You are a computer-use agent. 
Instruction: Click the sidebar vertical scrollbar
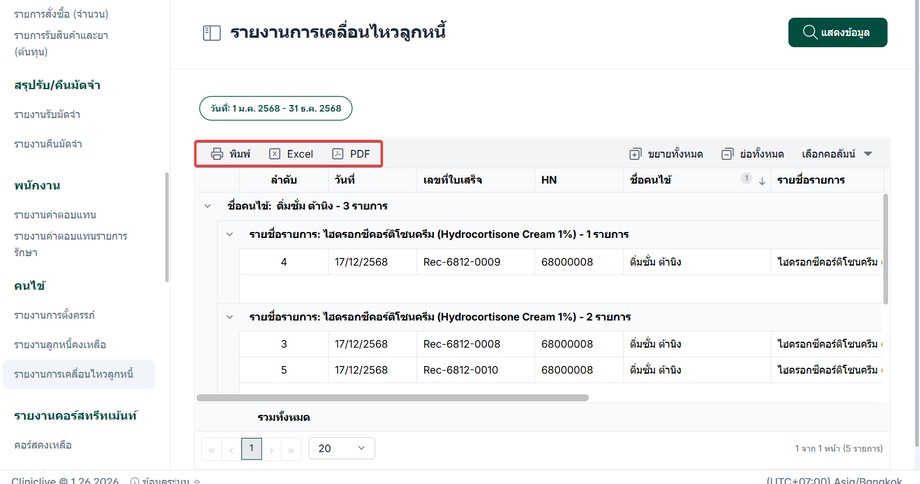point(167,227)
